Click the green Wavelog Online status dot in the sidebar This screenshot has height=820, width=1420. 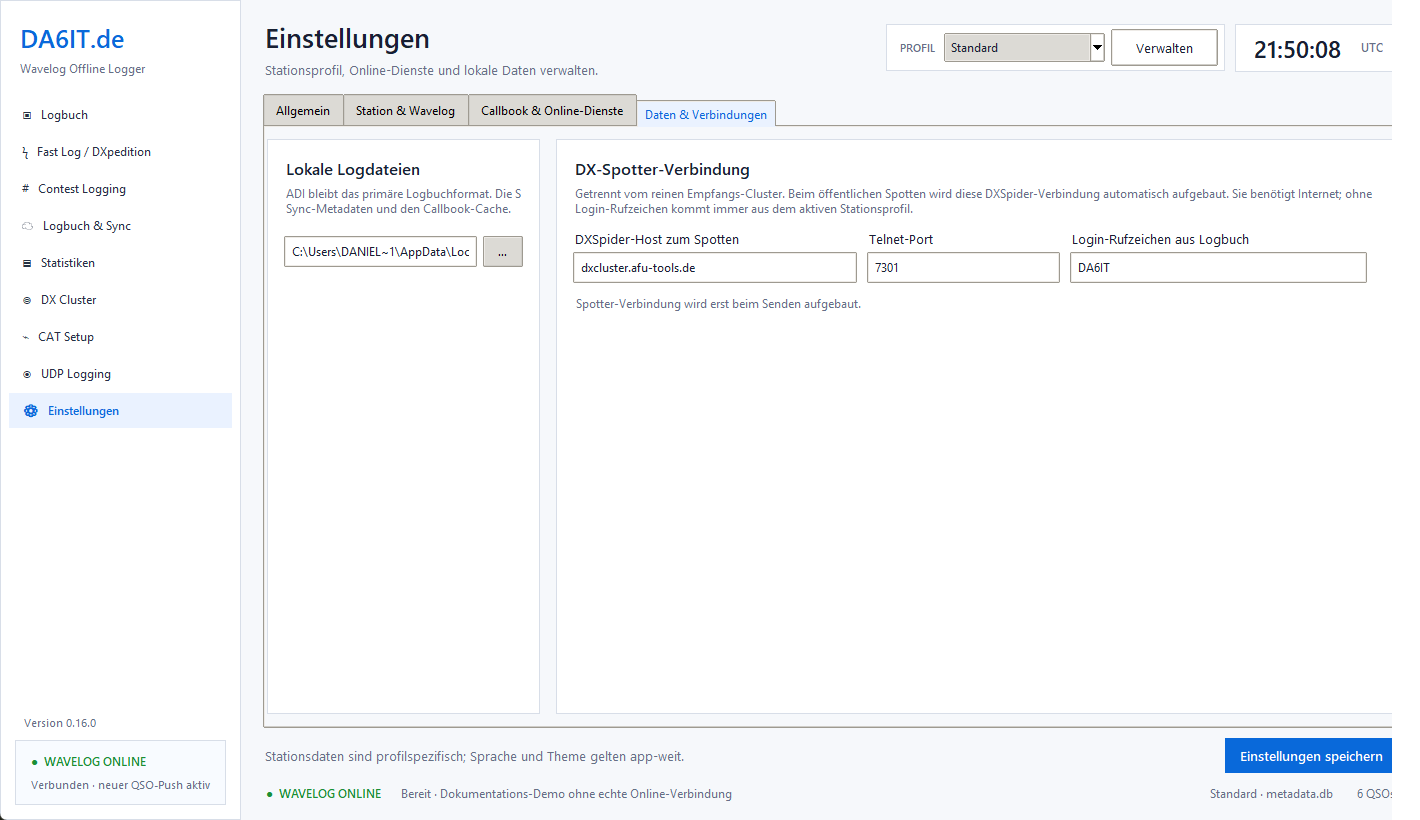tap(35, 762)
